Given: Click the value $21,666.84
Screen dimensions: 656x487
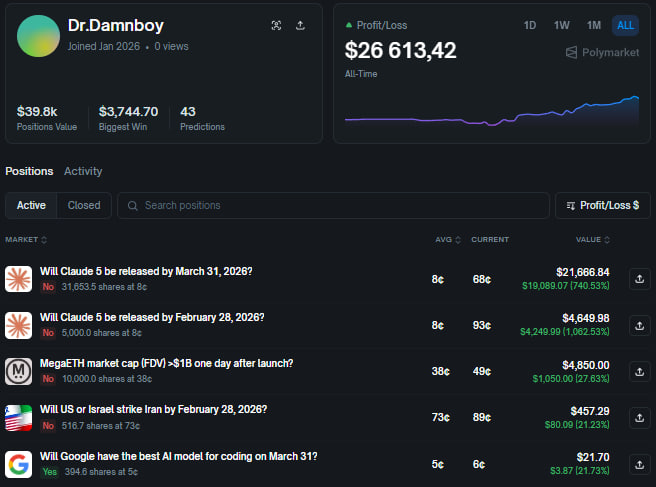Looking at the screenshot, I should pyautogui.click(x=582, y=272).
